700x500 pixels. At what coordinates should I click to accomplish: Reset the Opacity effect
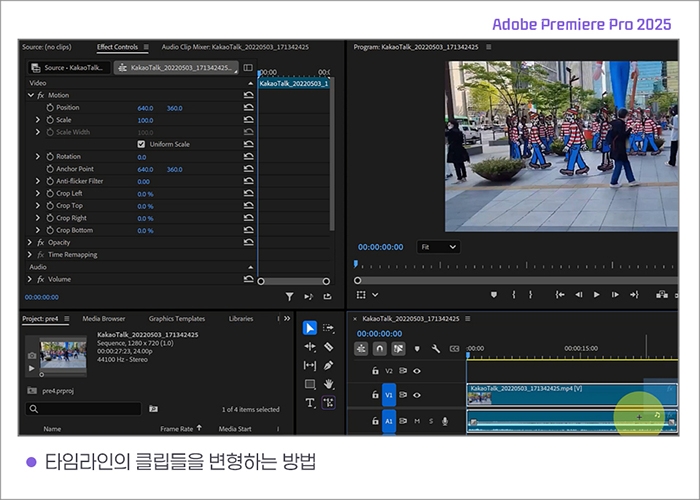click(x=249, y=242)
